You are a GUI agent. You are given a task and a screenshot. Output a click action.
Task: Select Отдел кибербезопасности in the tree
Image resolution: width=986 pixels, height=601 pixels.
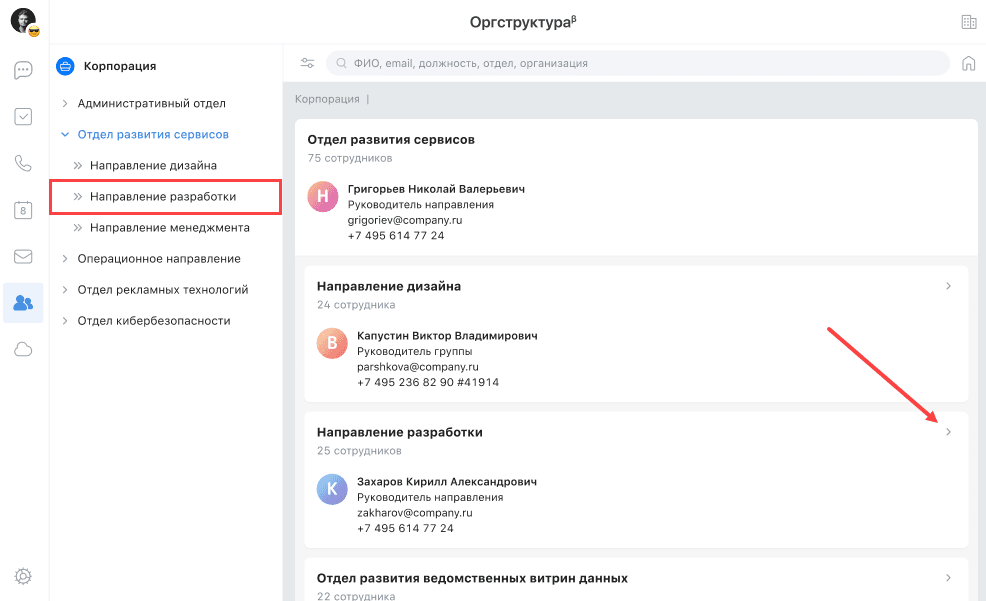pos(154,321)
